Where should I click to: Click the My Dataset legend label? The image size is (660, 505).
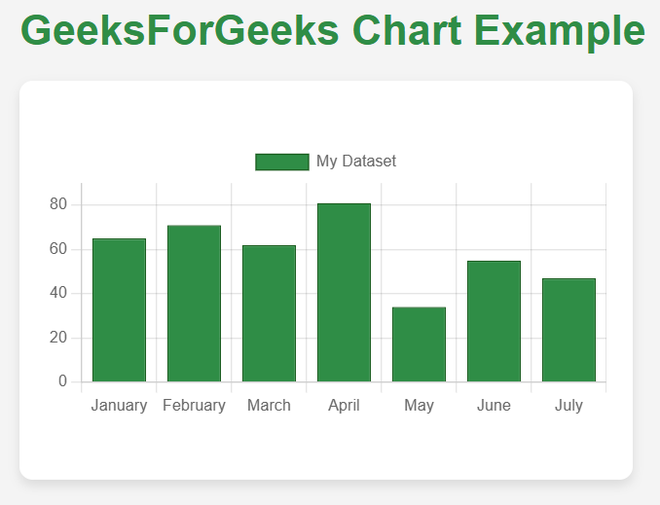pyautogui.click(x=356, y=161)
